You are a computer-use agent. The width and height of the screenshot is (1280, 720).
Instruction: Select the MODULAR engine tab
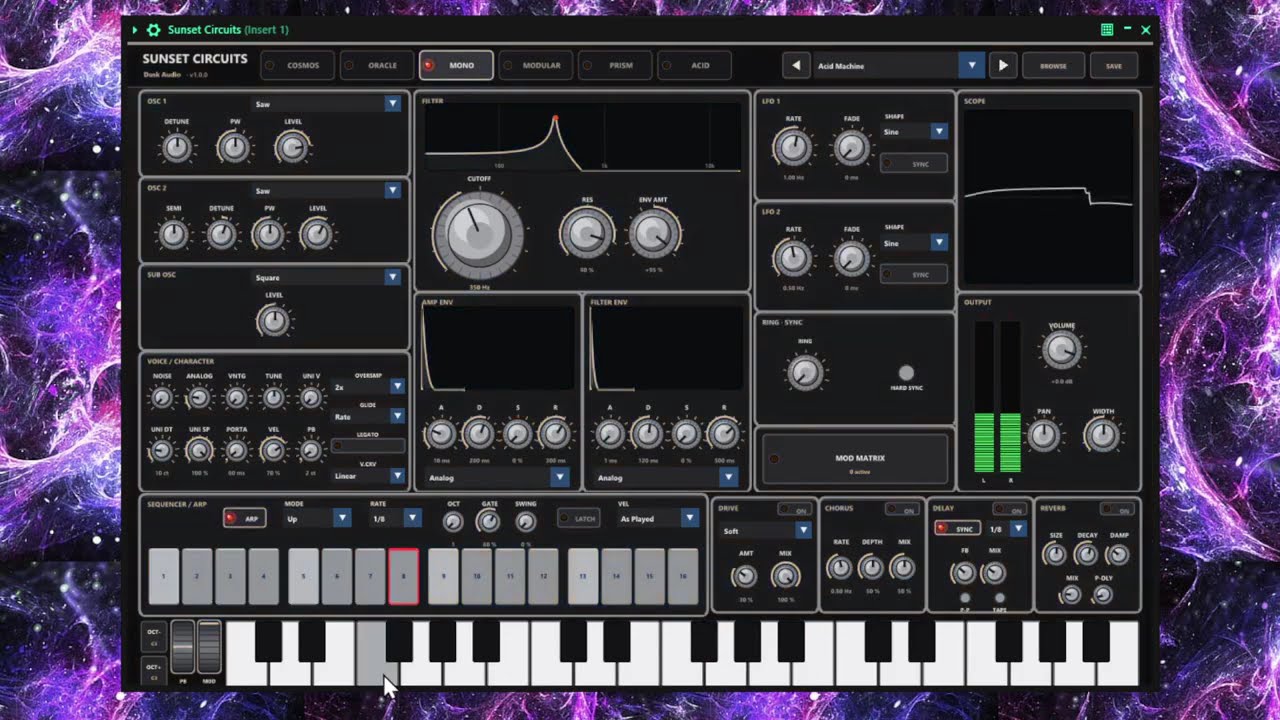pos(535,66)
